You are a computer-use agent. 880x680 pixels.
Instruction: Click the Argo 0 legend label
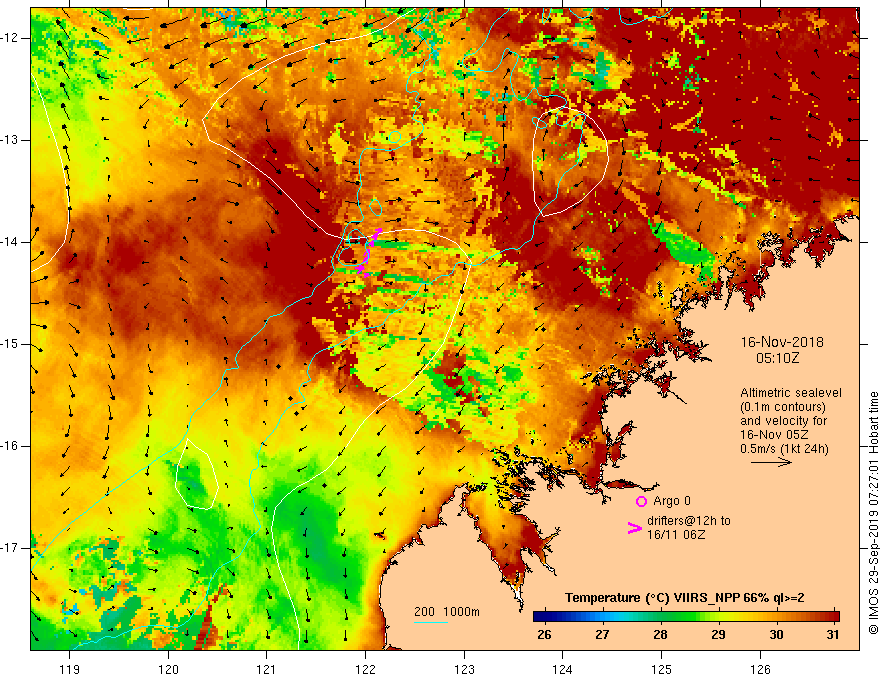point(672,501)
